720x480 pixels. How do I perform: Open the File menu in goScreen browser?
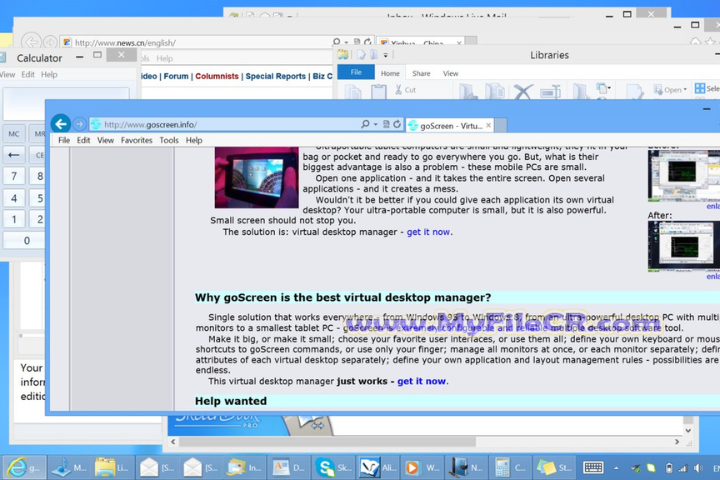64,140
